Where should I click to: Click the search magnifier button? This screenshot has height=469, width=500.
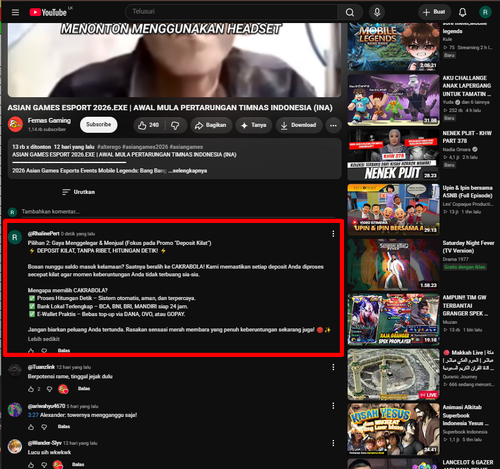[x=350, y=12]
